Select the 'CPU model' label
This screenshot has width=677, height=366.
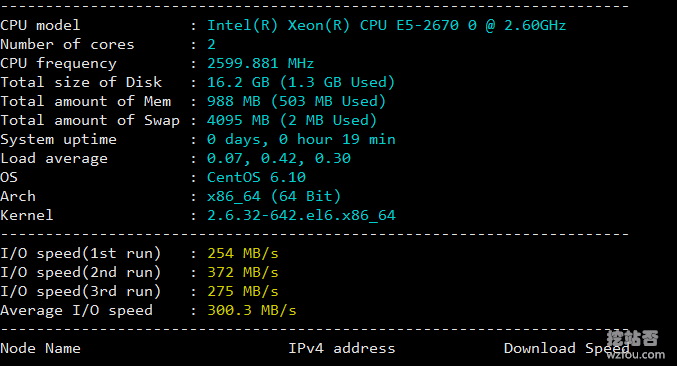click(40, 25)
